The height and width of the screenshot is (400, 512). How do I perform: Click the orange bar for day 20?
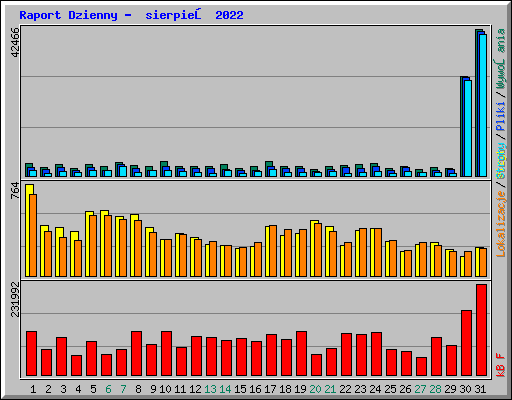click(318, 250)
